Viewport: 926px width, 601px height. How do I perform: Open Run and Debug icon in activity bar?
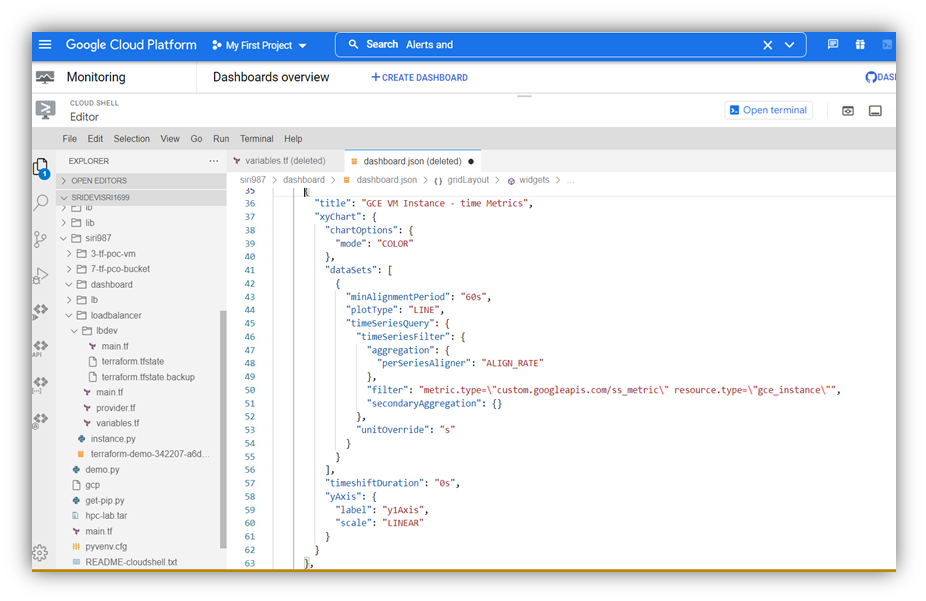40,275
